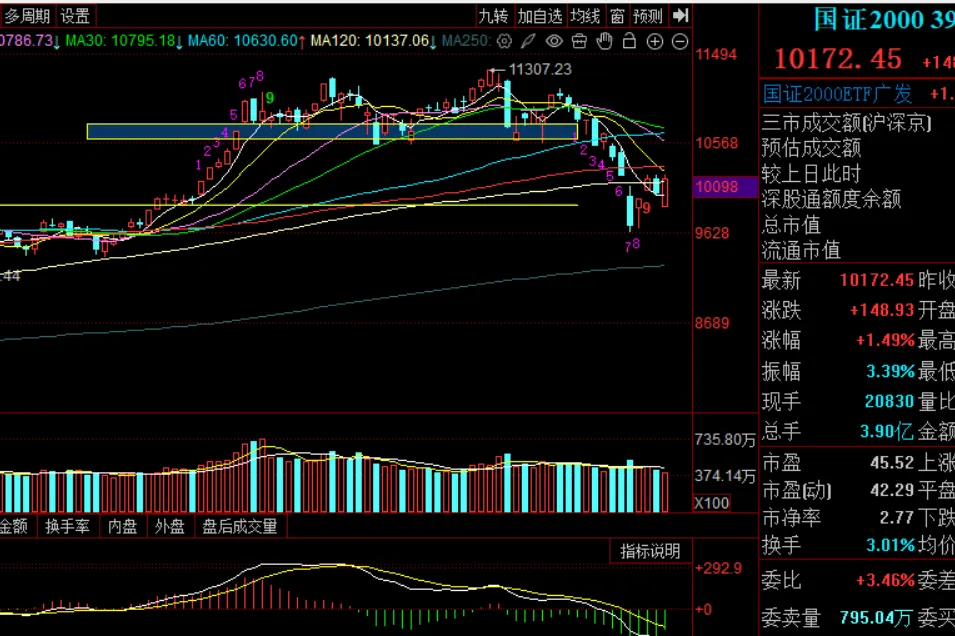
Task: Click the 总手 3.90亿 value
Action: pyautogui.click(x=887, y=431)
